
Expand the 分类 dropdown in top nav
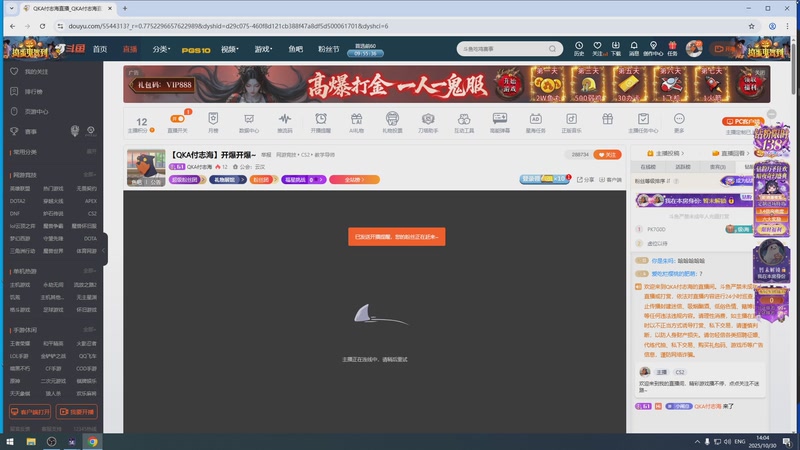pos(161,49)
